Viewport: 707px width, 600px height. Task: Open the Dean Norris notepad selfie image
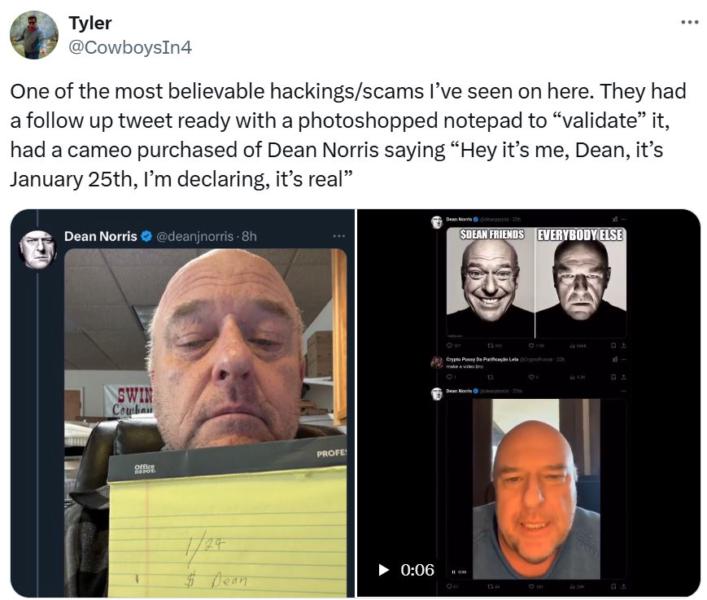click(x=206, y=422)
